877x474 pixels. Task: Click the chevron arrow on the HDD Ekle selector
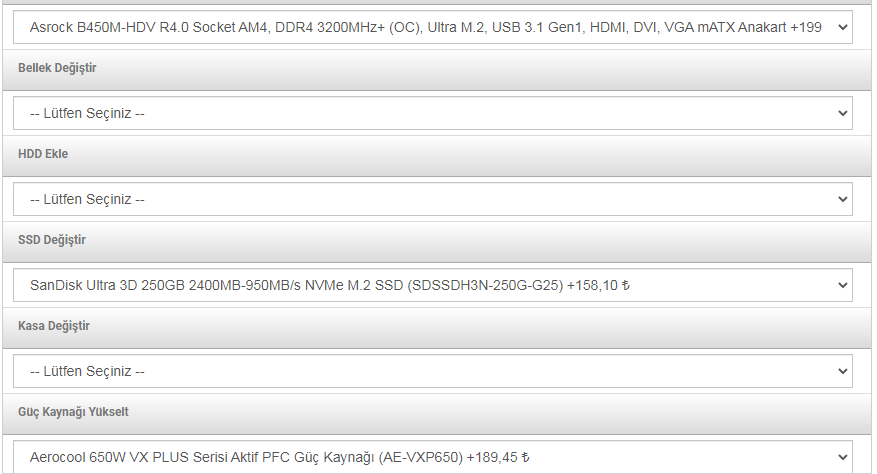coord(840,200)
